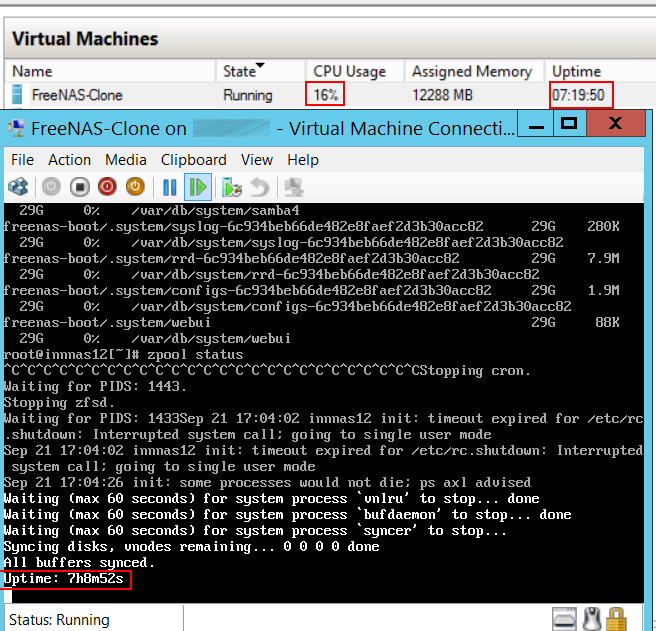
Task: Sort by Assigned Memory column header
Action: pos(474,71)
